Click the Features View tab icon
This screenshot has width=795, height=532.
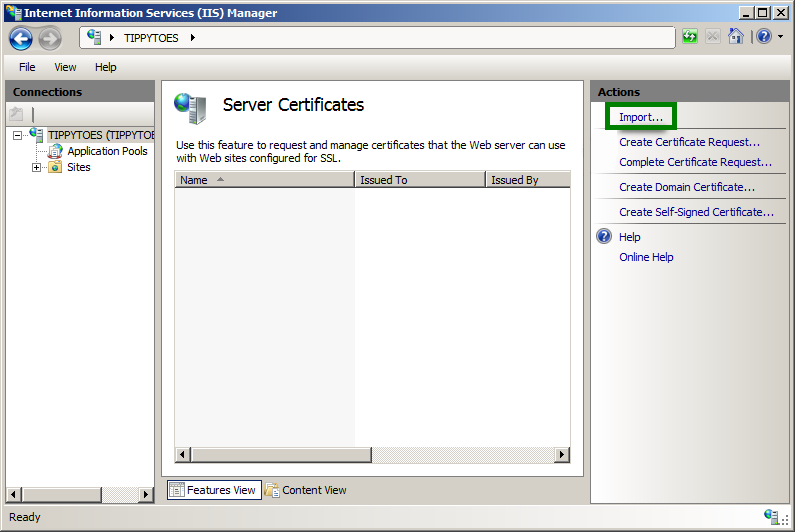pyautogui.click(x=177, y=490)
